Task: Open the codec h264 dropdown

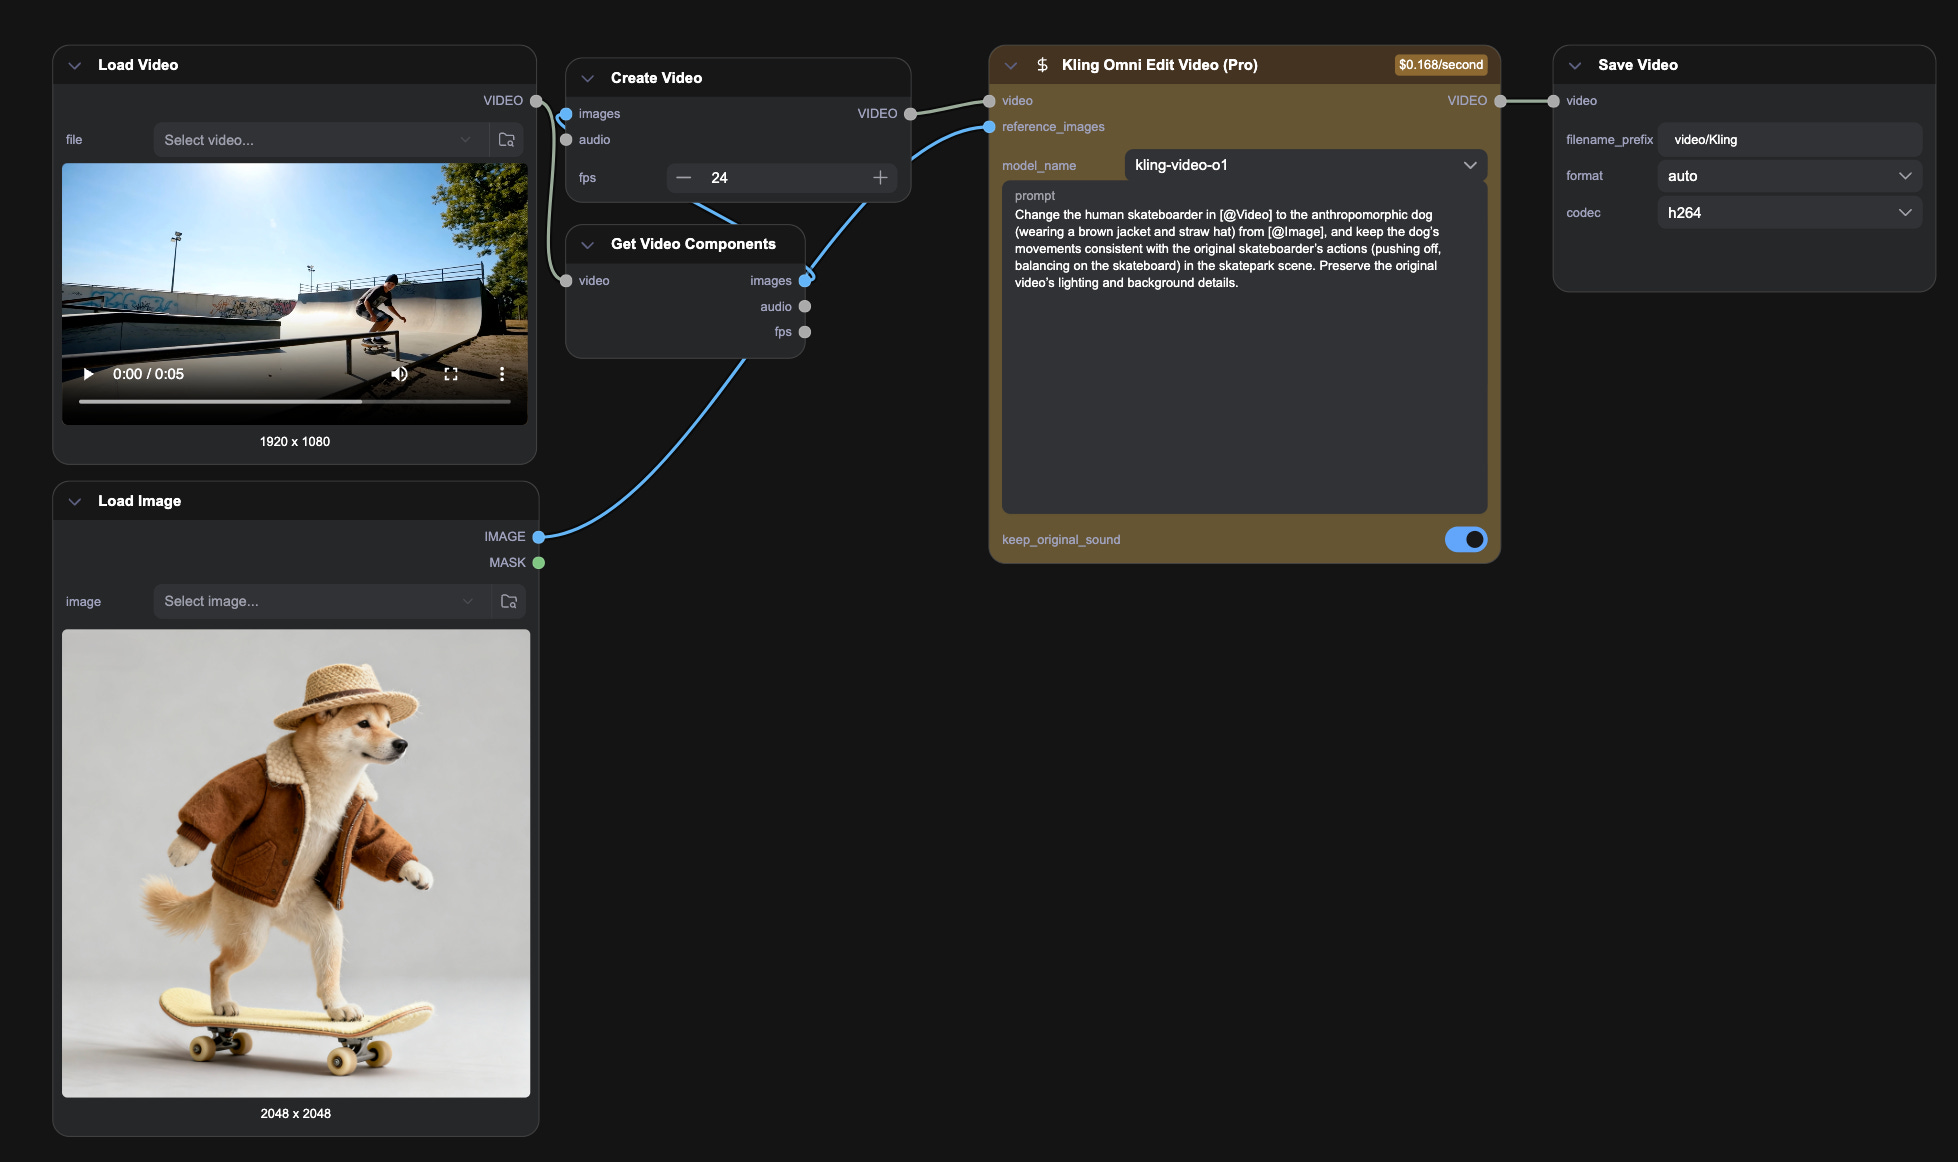Action: pos(1789,213)
